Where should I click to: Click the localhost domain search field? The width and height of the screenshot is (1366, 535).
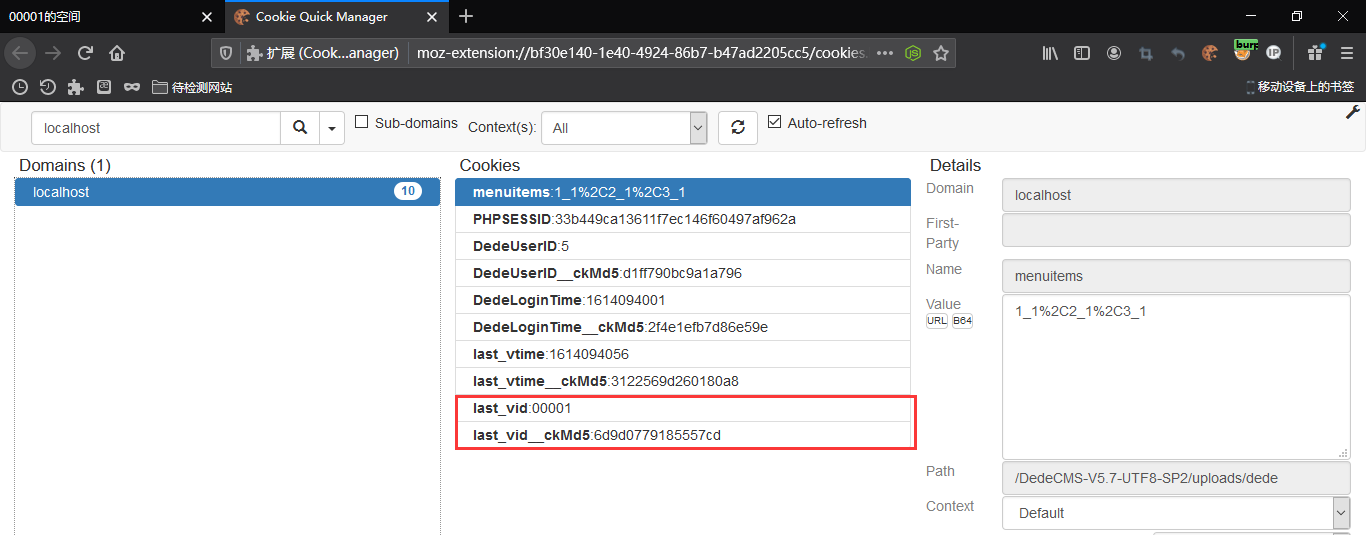pyautogui.click(x=156, y=128)
